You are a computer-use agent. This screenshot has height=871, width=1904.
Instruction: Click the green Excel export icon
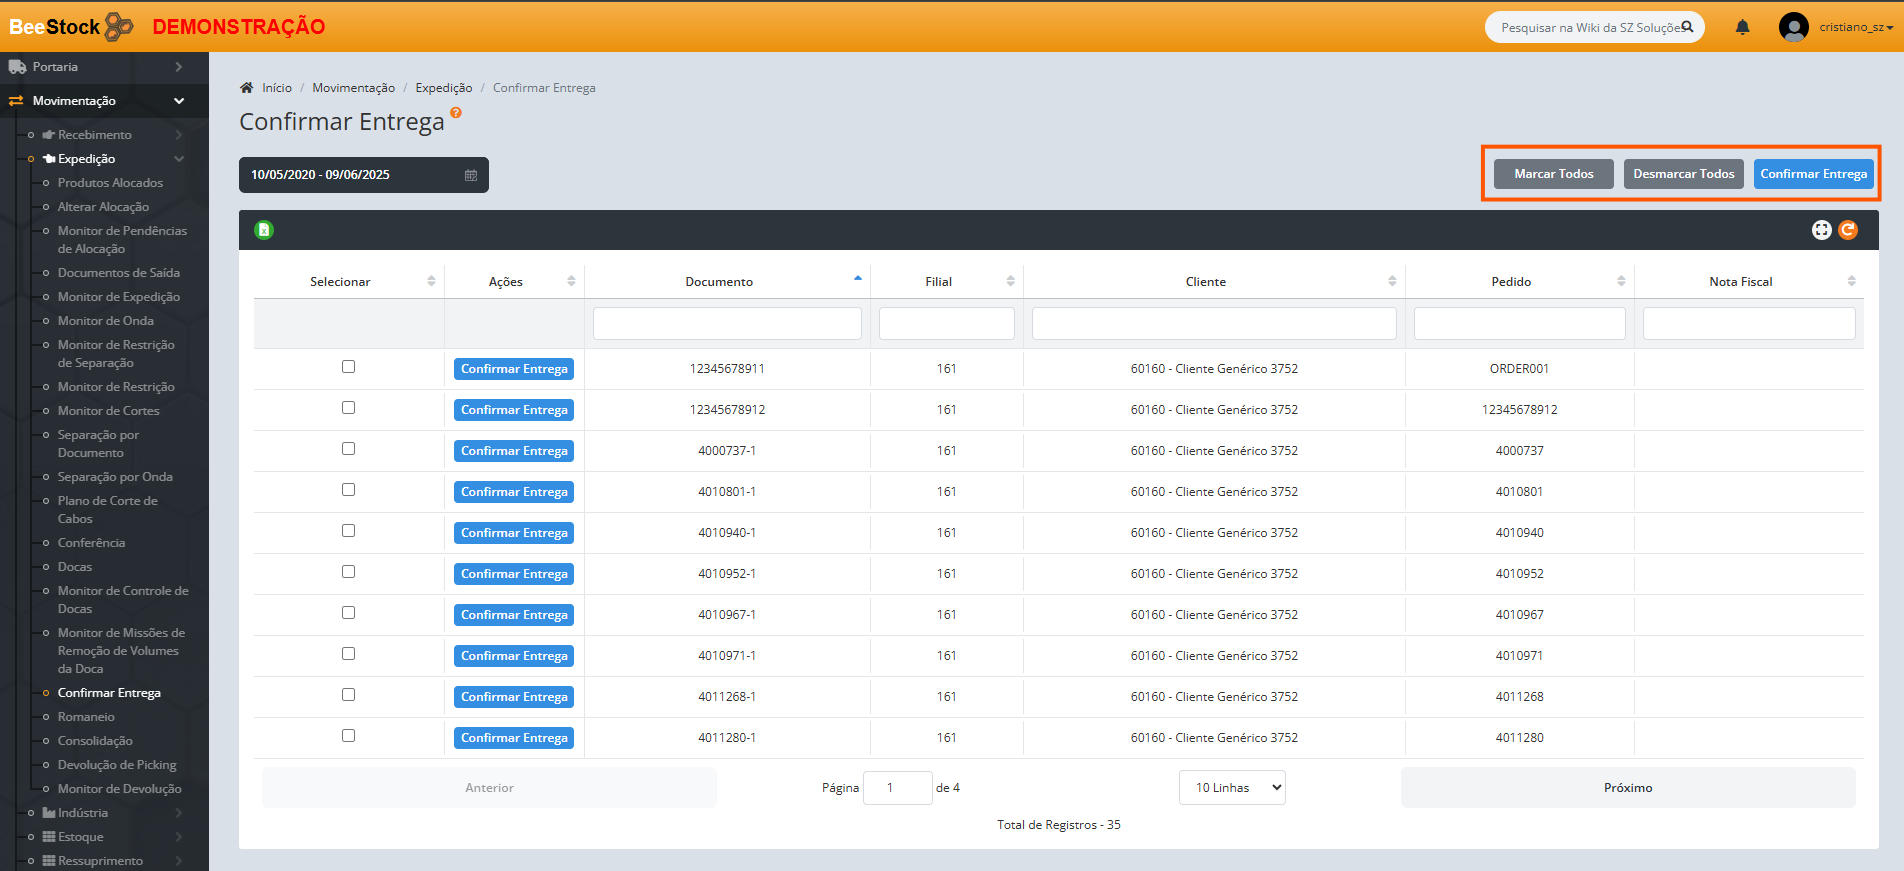(x=264, y=230)
